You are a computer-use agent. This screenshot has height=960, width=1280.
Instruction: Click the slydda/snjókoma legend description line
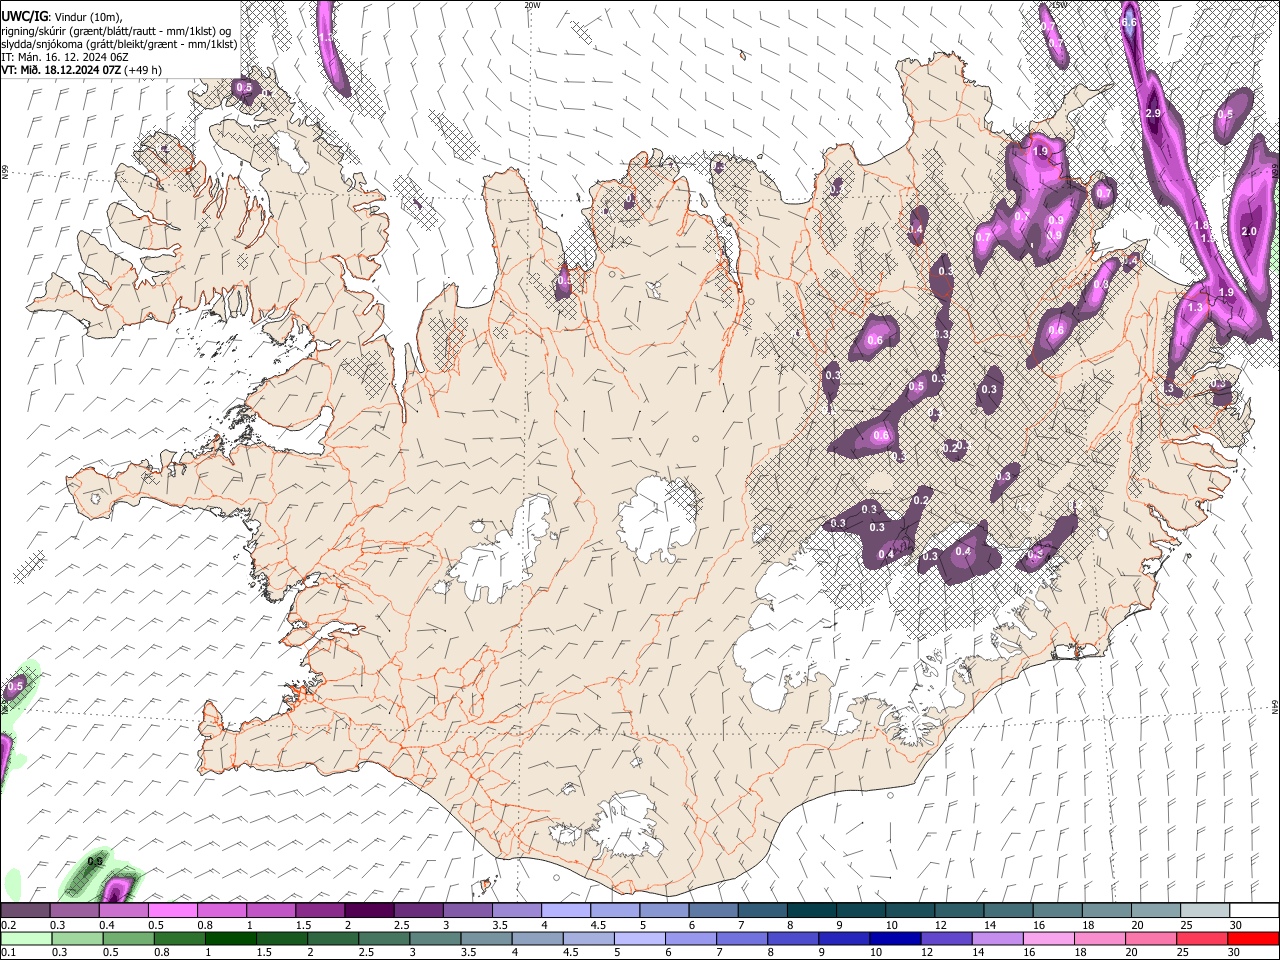[119, 44]
